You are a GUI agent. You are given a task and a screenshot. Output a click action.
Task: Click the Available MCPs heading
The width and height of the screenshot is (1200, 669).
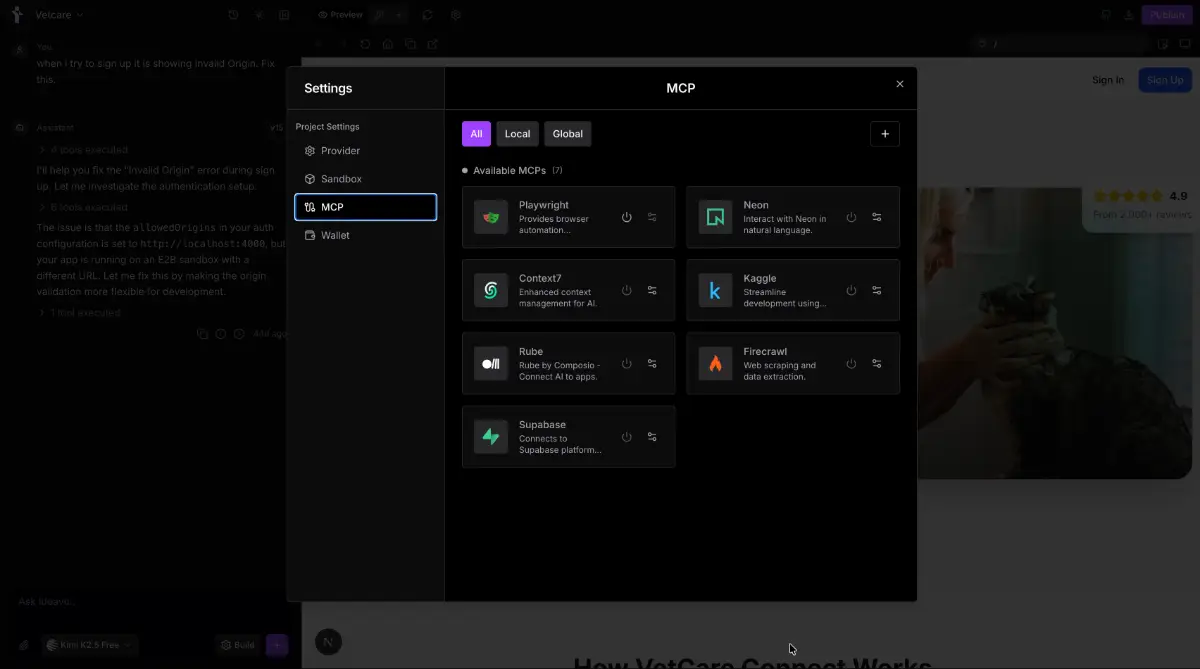point(509,171)
